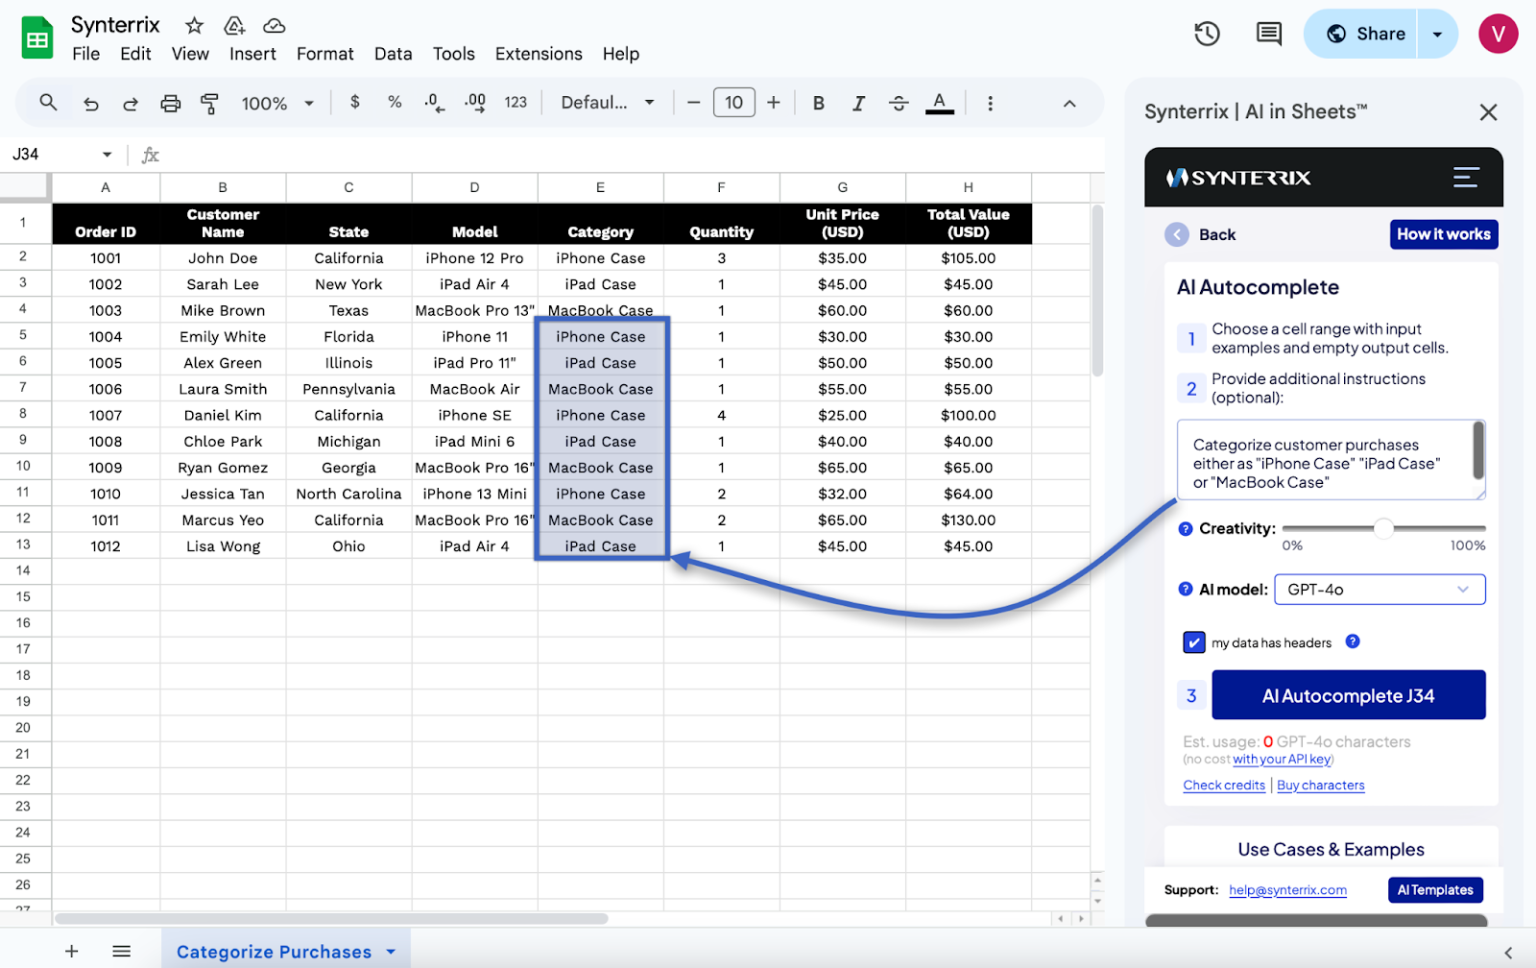1536x968 pixels.
Task: Open version history
Action: tap(1206, 33)
